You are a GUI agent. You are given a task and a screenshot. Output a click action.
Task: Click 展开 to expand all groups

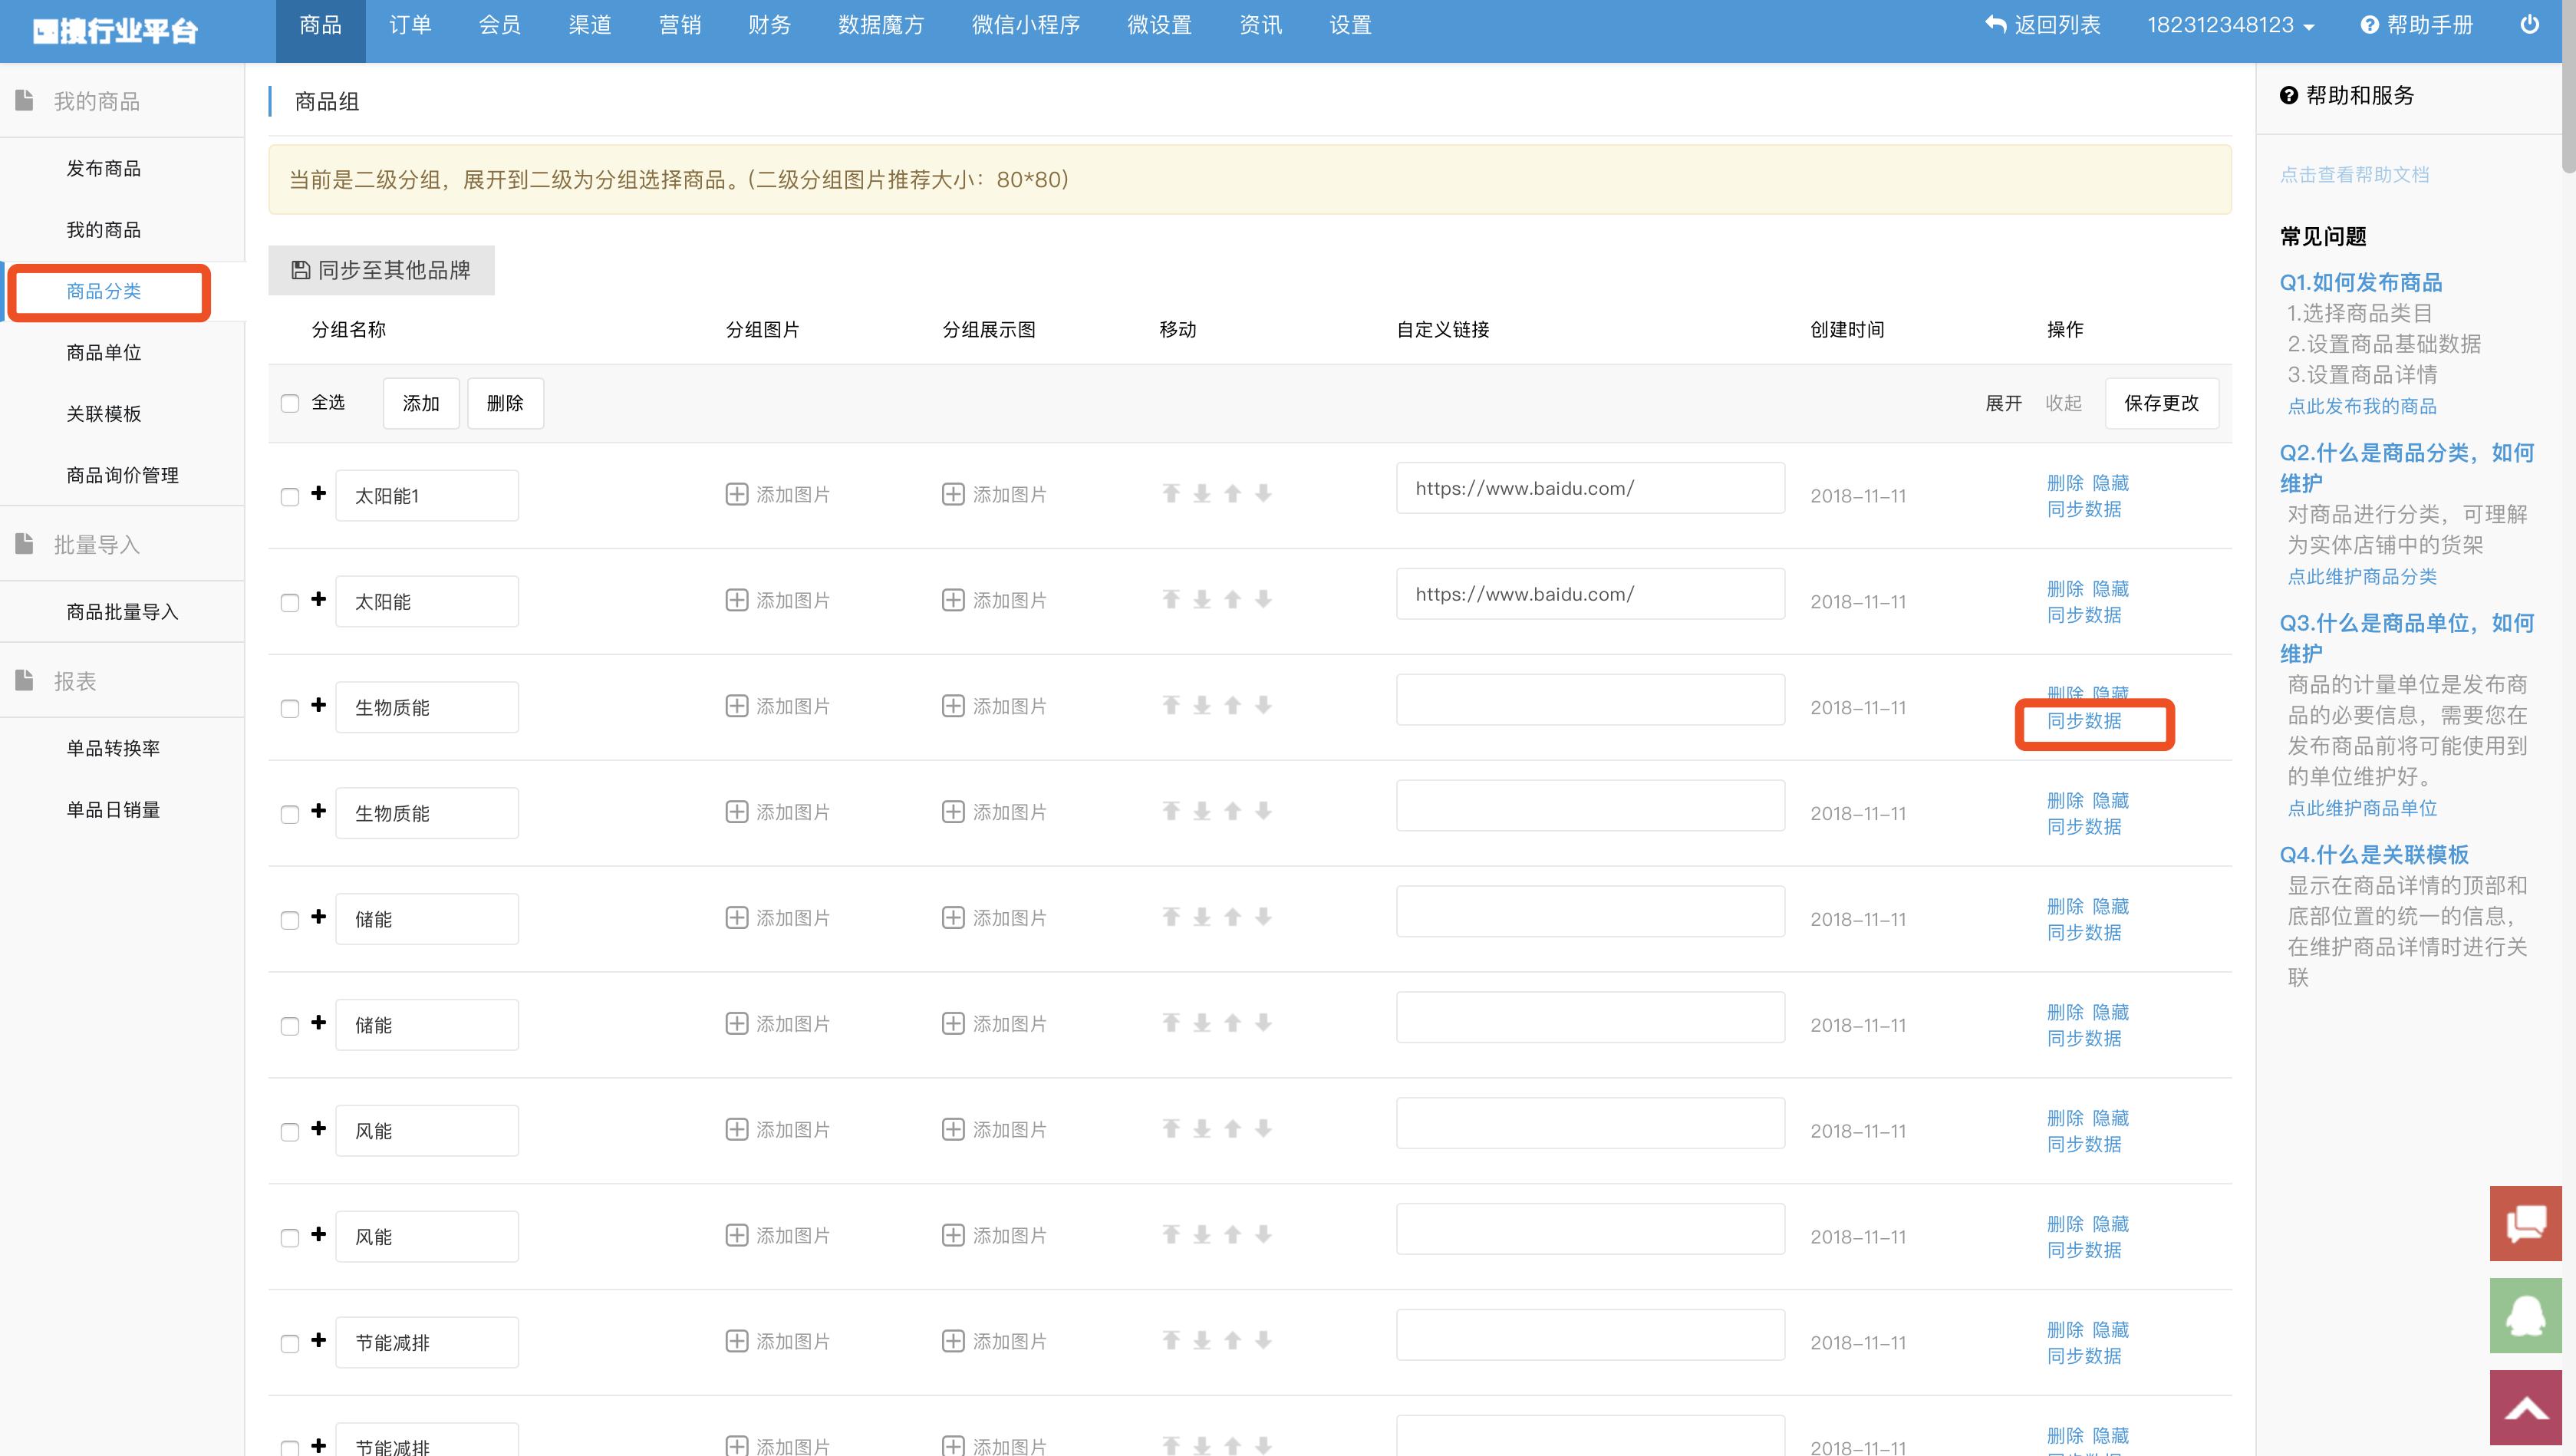[x=2003, y=403]
